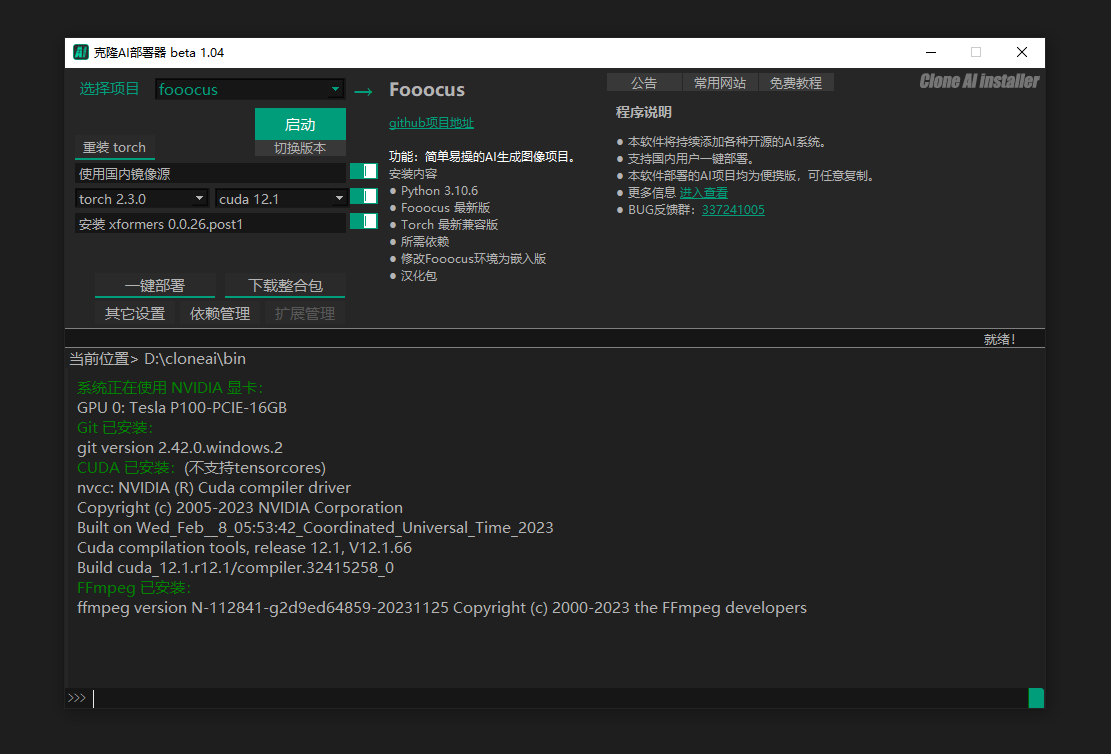The image size is (1111, 754).
Task: Click the Python 3.10.6 list entry
Action: pos(439,191)
